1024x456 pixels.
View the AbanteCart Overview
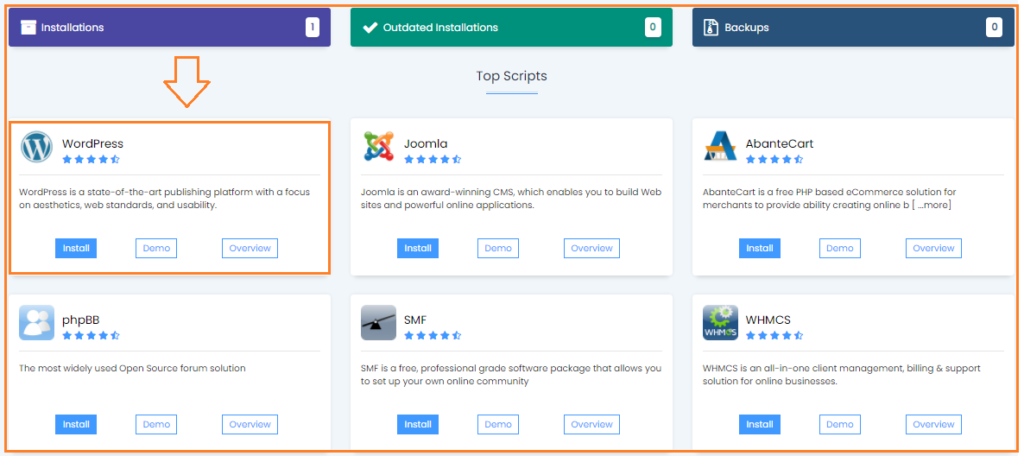pos(934,248)
